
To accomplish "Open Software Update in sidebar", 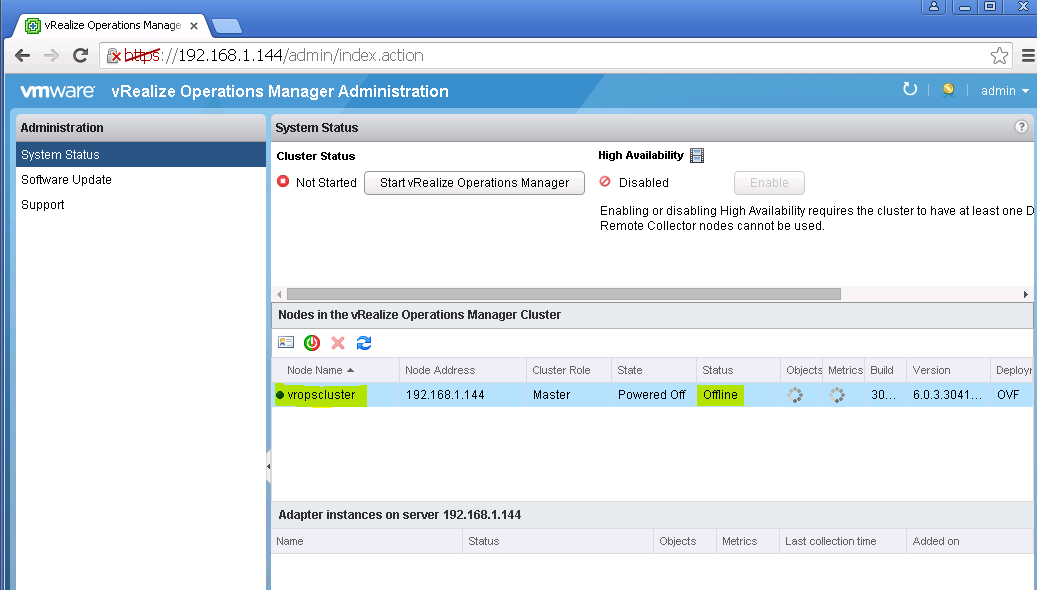I will (66, 180).
